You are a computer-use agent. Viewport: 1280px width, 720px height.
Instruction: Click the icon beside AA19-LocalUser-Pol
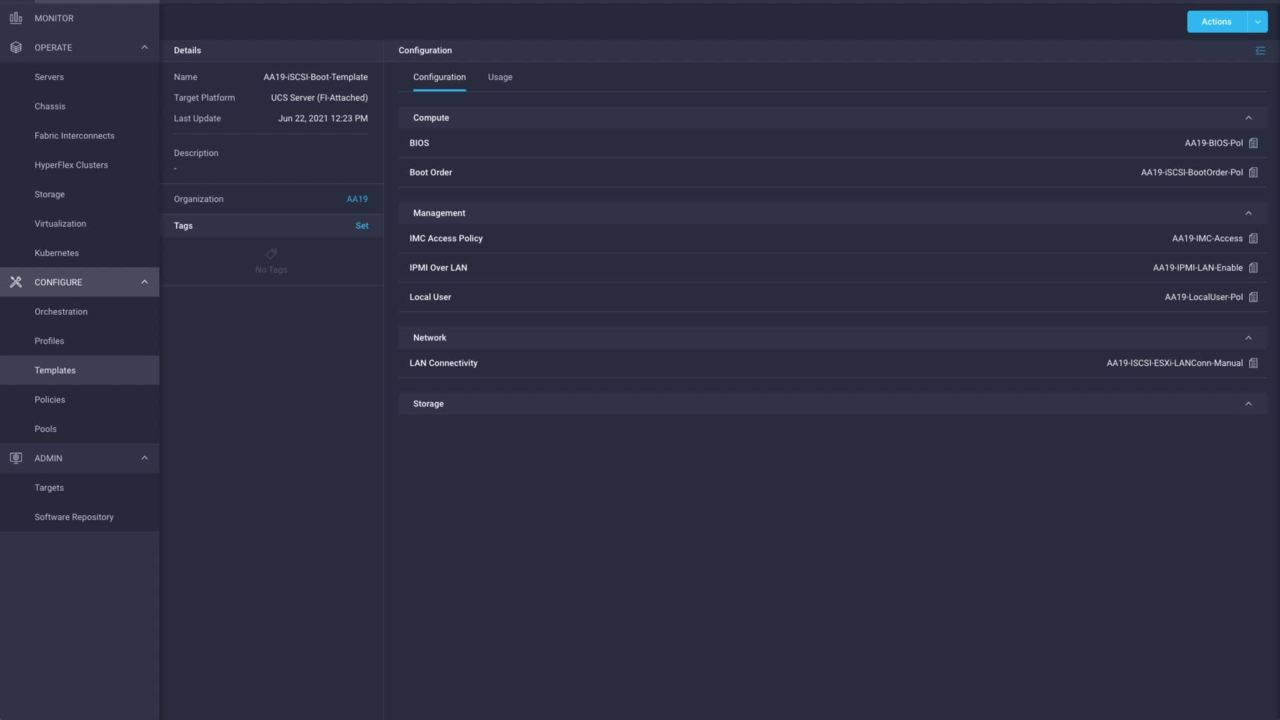pos(1253,297)
